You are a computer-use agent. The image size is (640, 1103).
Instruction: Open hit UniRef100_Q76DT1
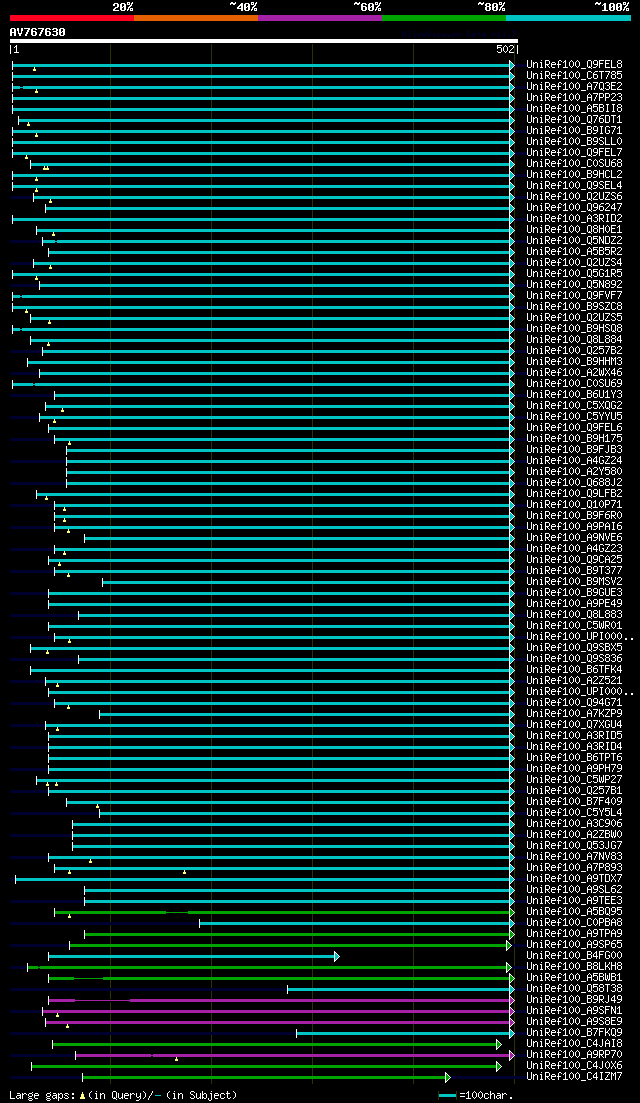point(574,120)
